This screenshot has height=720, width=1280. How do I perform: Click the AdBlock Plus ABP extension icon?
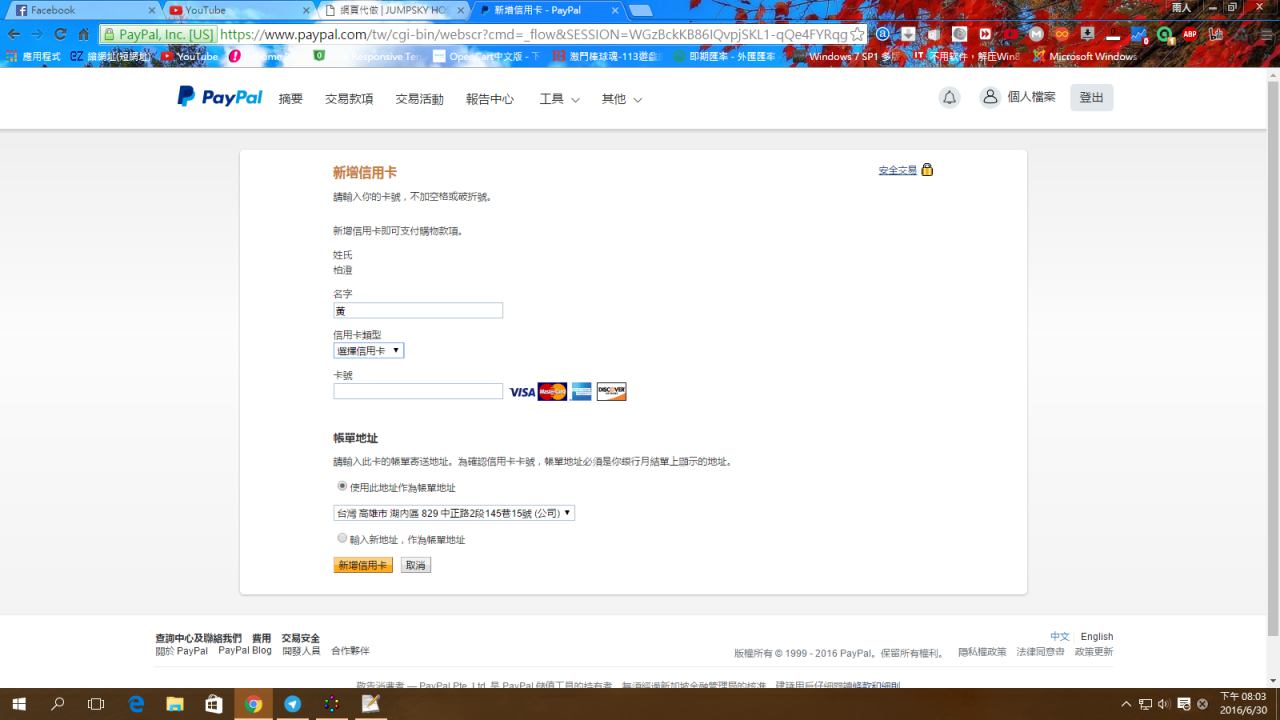(1190, 34)
